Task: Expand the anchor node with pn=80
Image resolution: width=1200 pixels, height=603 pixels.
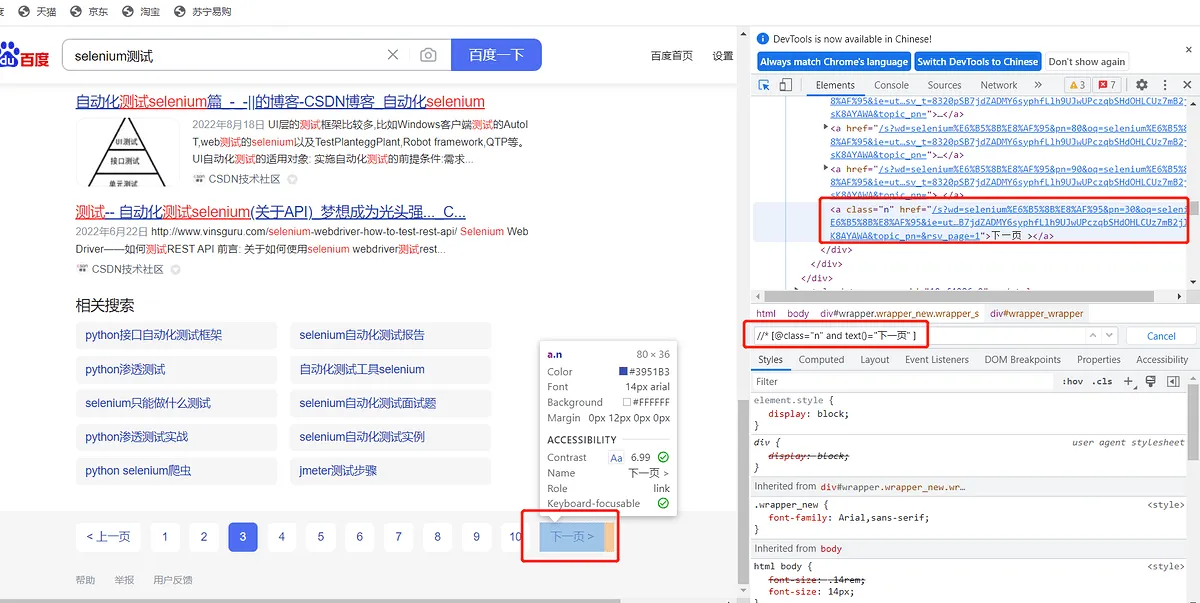Action: (x=827, y=127)
